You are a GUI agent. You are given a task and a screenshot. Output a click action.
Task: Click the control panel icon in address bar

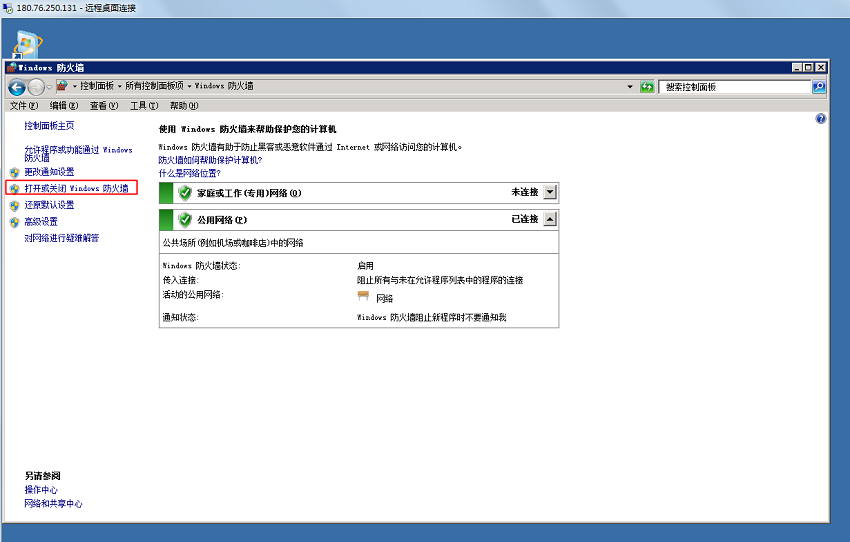[x=62, y=87]
